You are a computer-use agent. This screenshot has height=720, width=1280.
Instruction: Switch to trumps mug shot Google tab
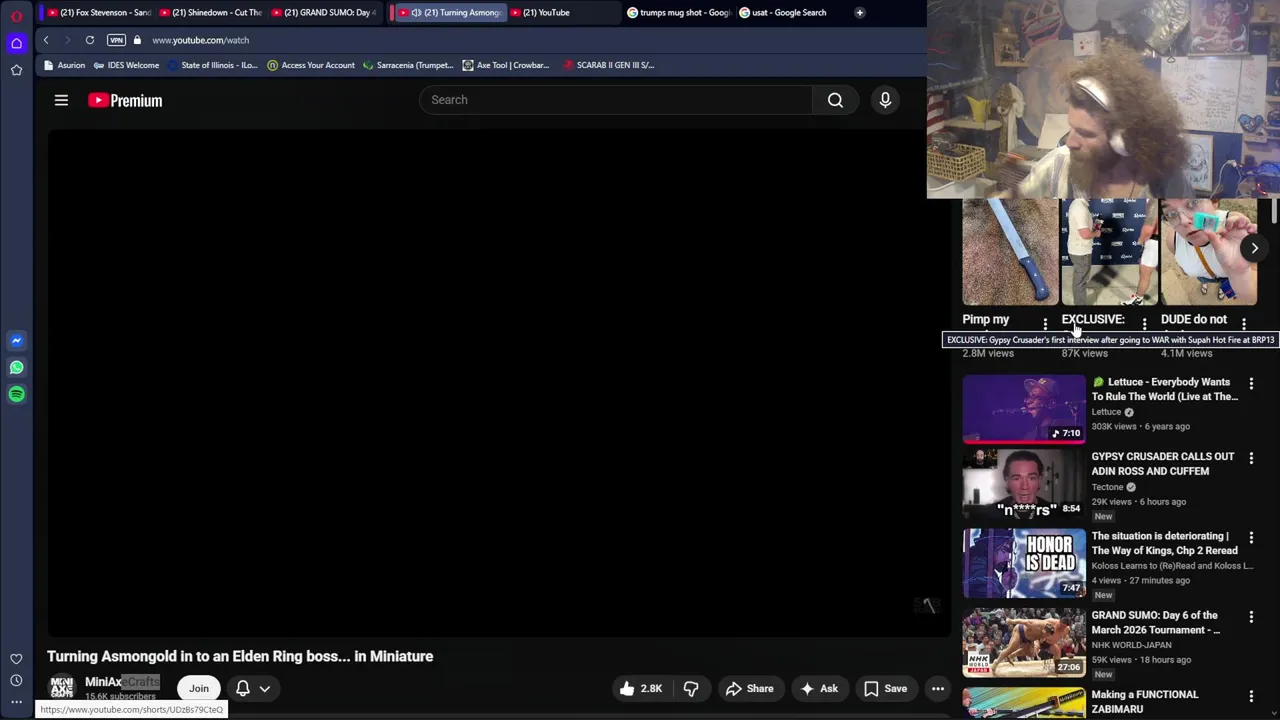tap(678, 12)
